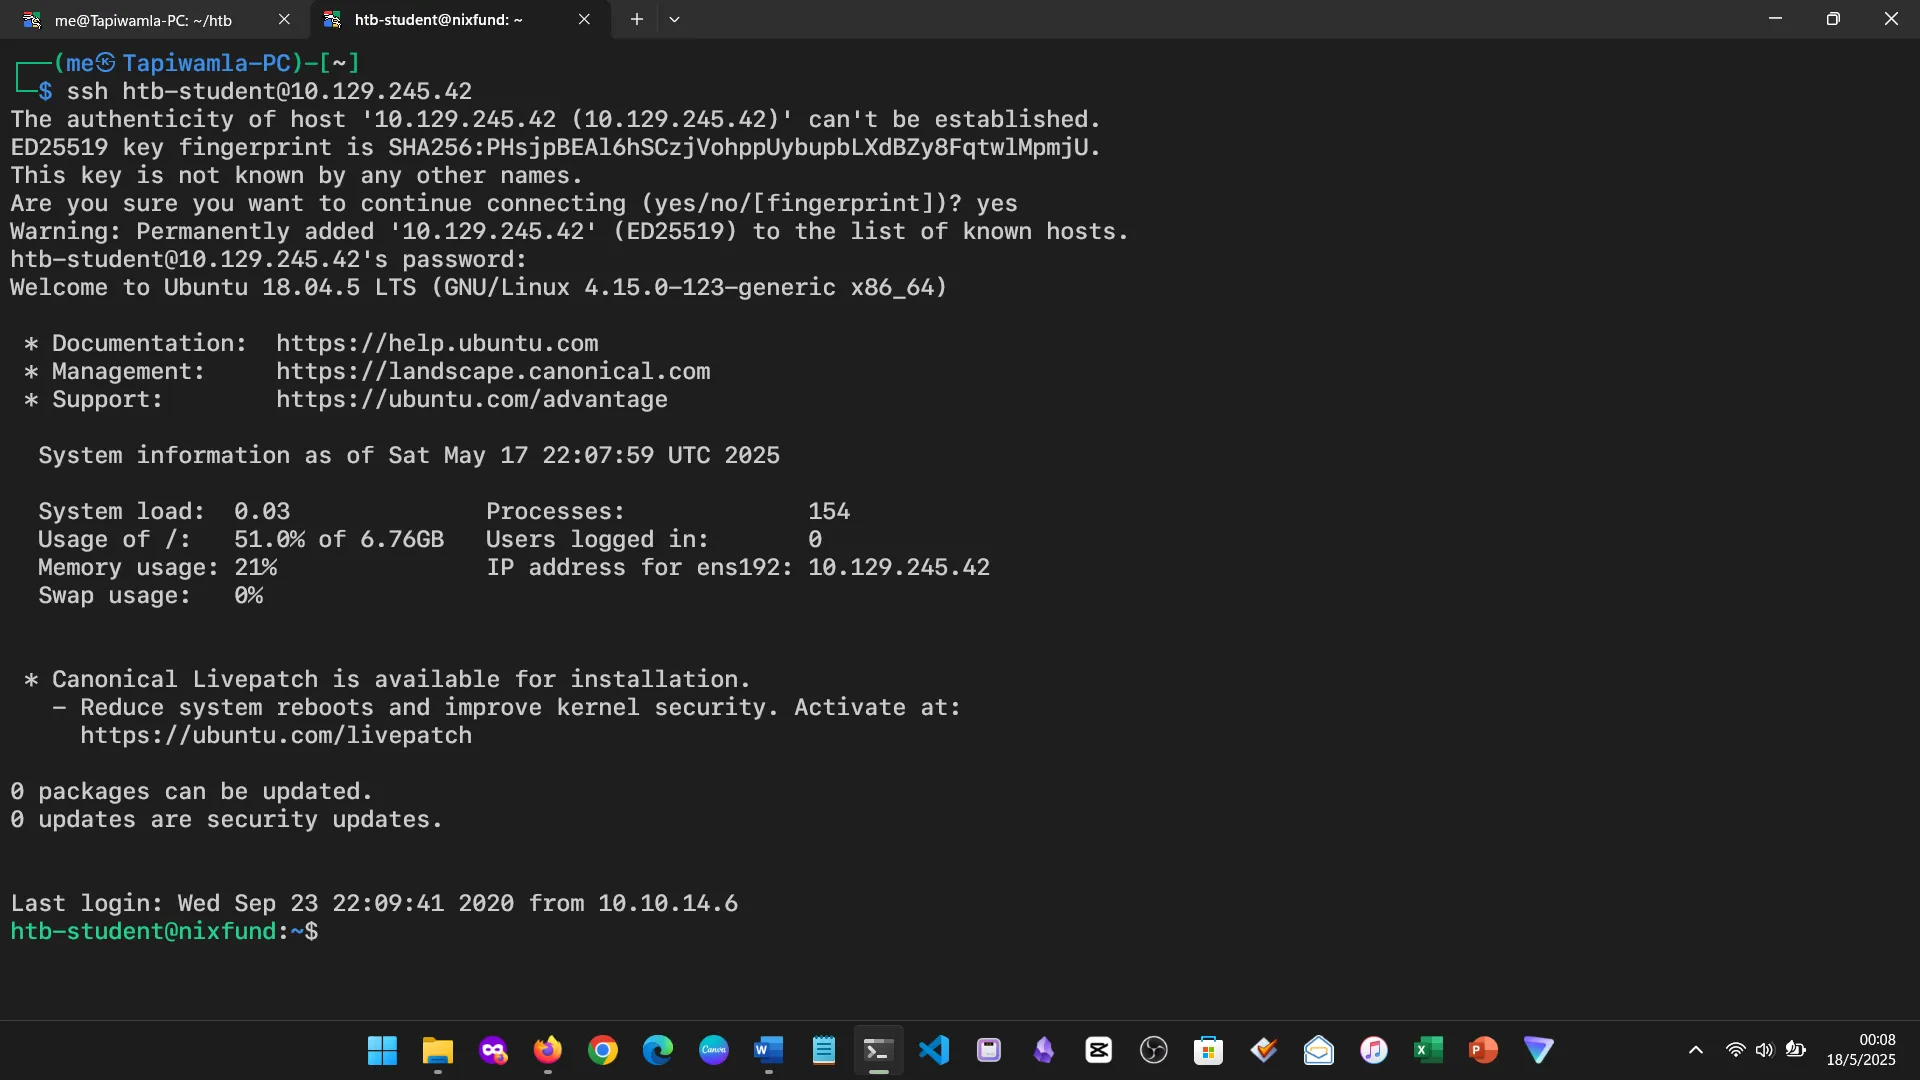Open the landscape.canonical.com link
The width and height of the screenshot is (1920, 1080).
tap(493, 371)
